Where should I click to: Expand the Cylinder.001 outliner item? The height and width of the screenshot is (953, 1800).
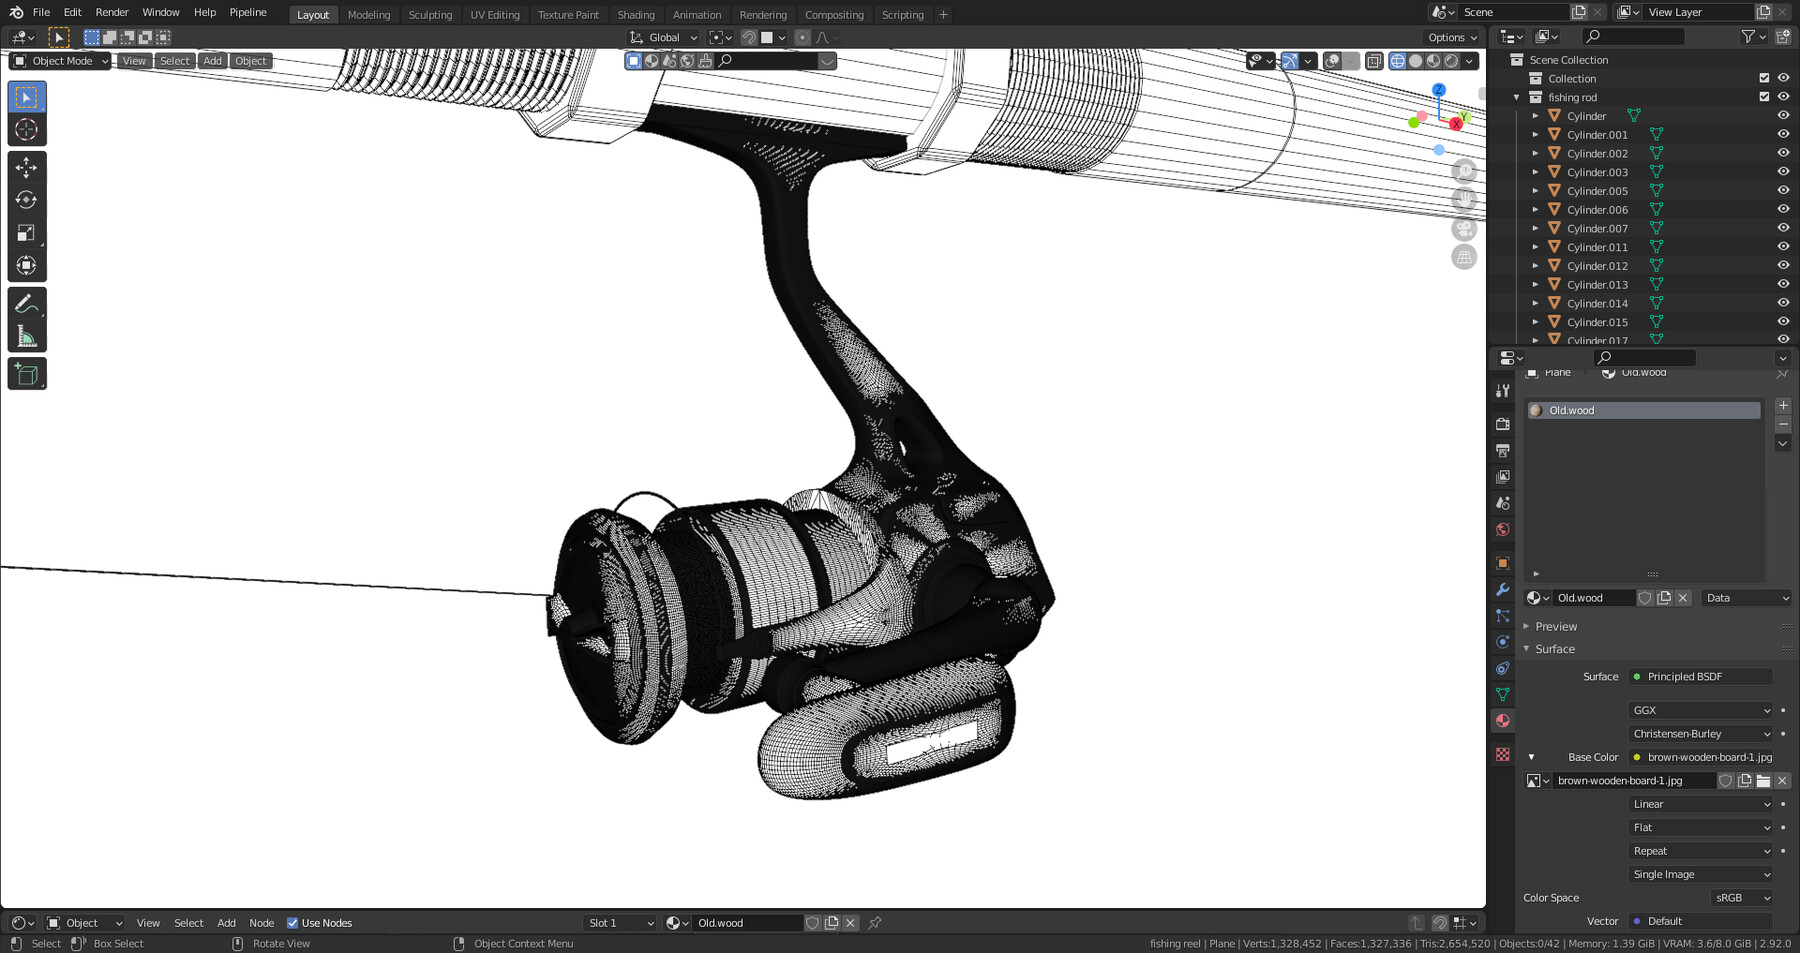[1535, 134]
